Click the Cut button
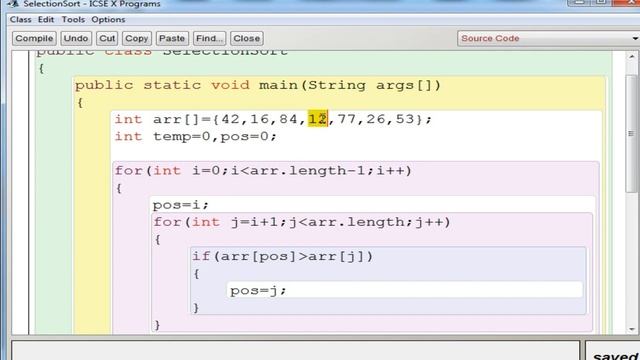This screenshot has height=360, width=640. (x=107, y=38)
